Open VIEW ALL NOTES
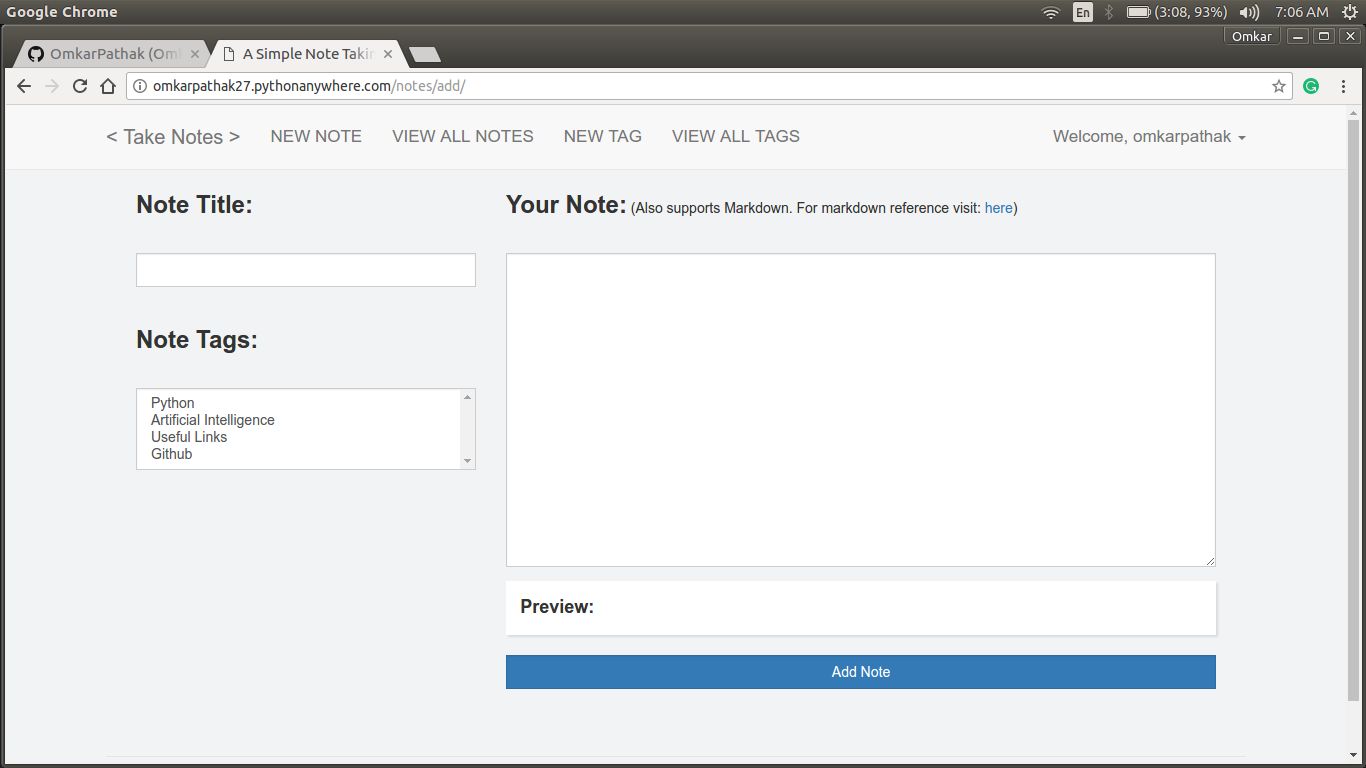The height and width of the screenshot is (768, 1366). (463, 136)
